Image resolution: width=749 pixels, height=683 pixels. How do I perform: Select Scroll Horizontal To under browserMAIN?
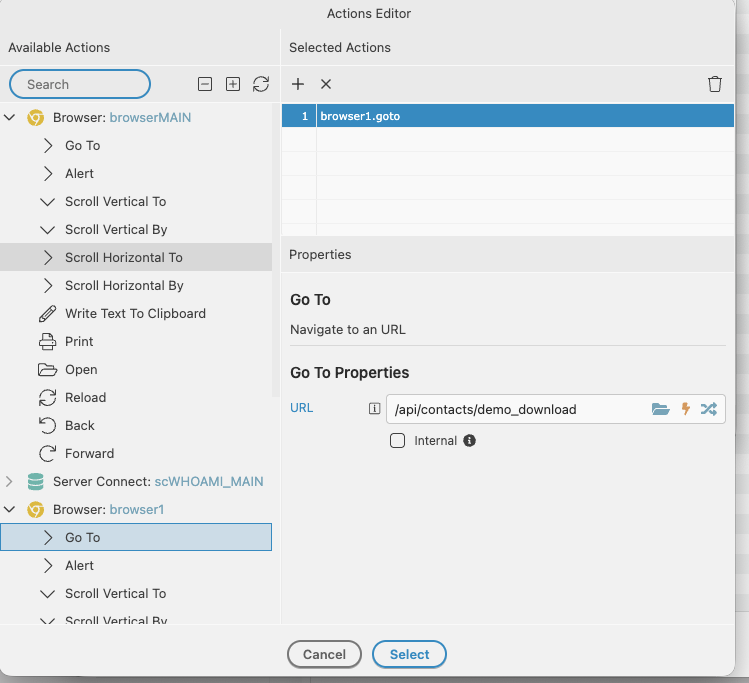[x=123, y=258]
